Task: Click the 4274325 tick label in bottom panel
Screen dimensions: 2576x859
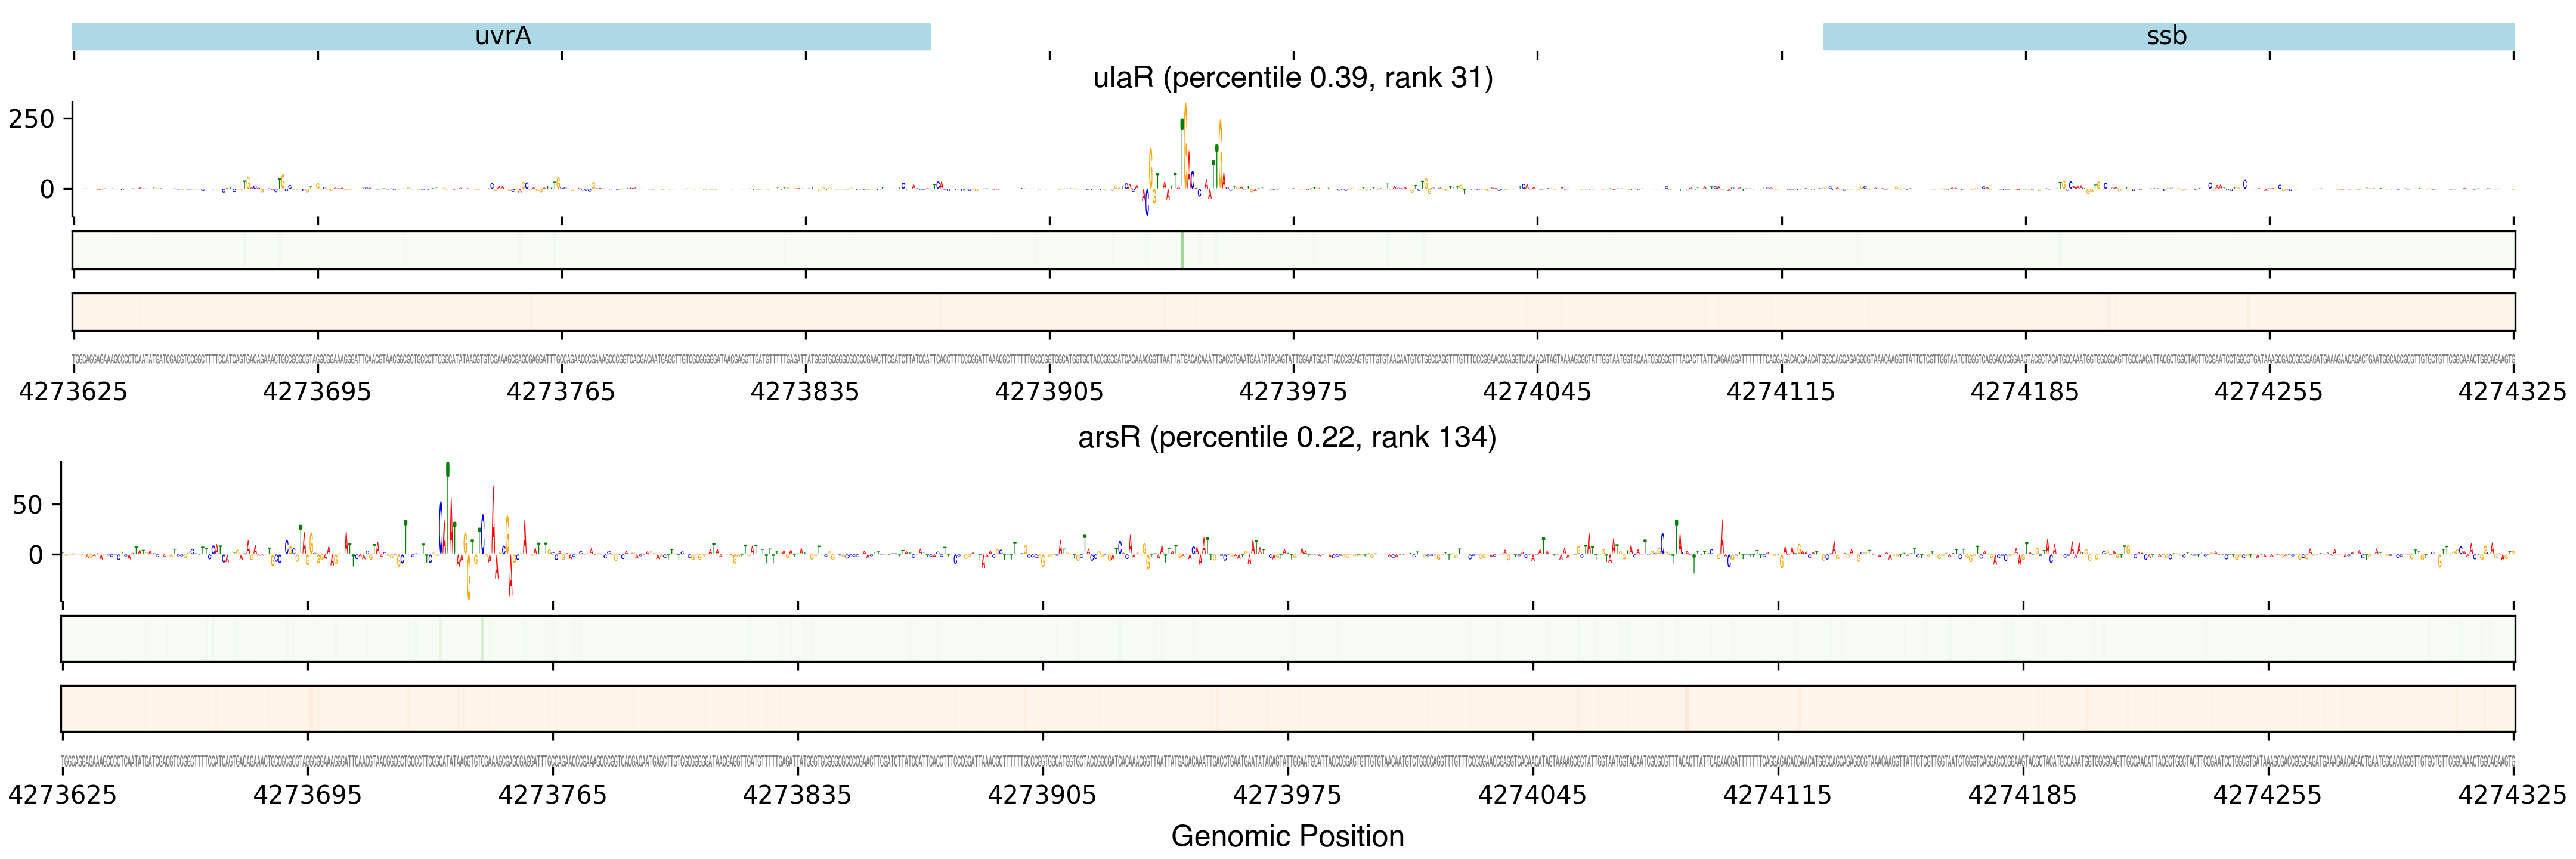Action: [2511, 795]
